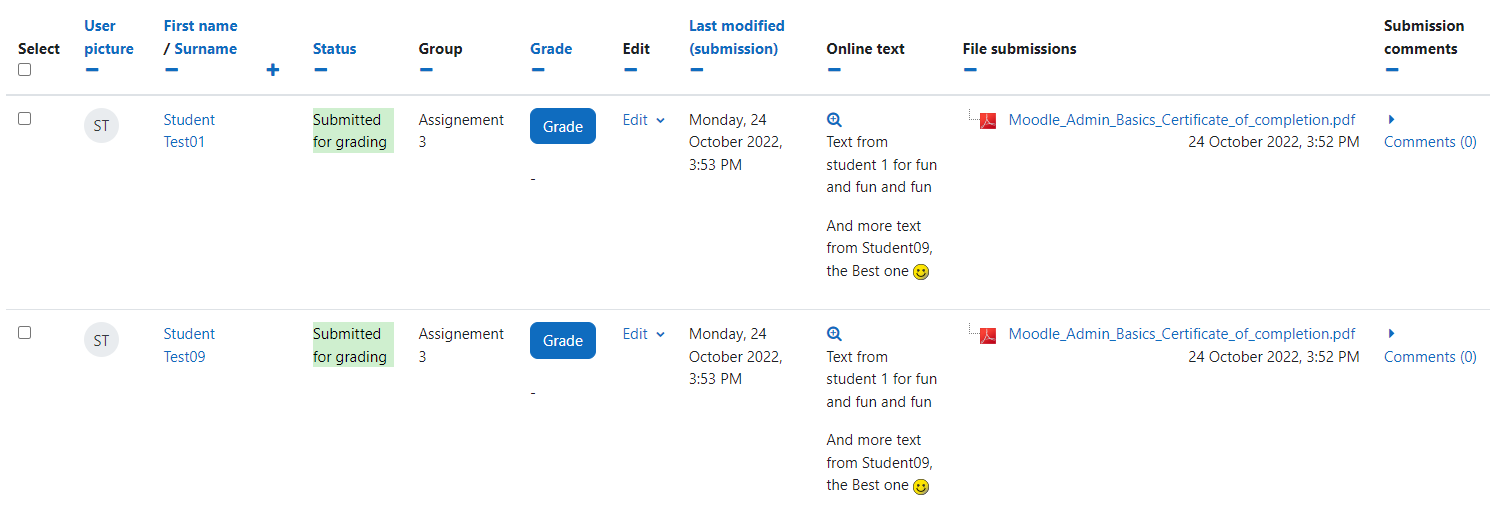This screenshot has width=1490, height=506.
Task: Expand Comments (0) for Student Test01
Action: click(1430, 142)
